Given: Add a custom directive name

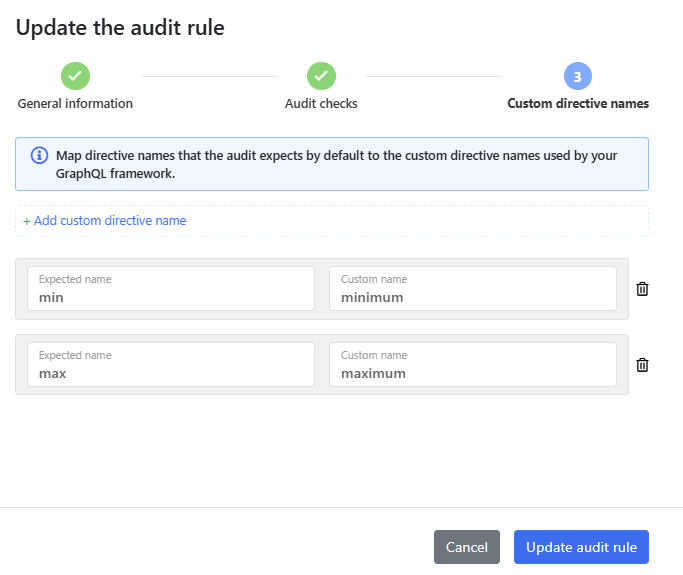Looking at the screenshot, I should pos(105,221).
